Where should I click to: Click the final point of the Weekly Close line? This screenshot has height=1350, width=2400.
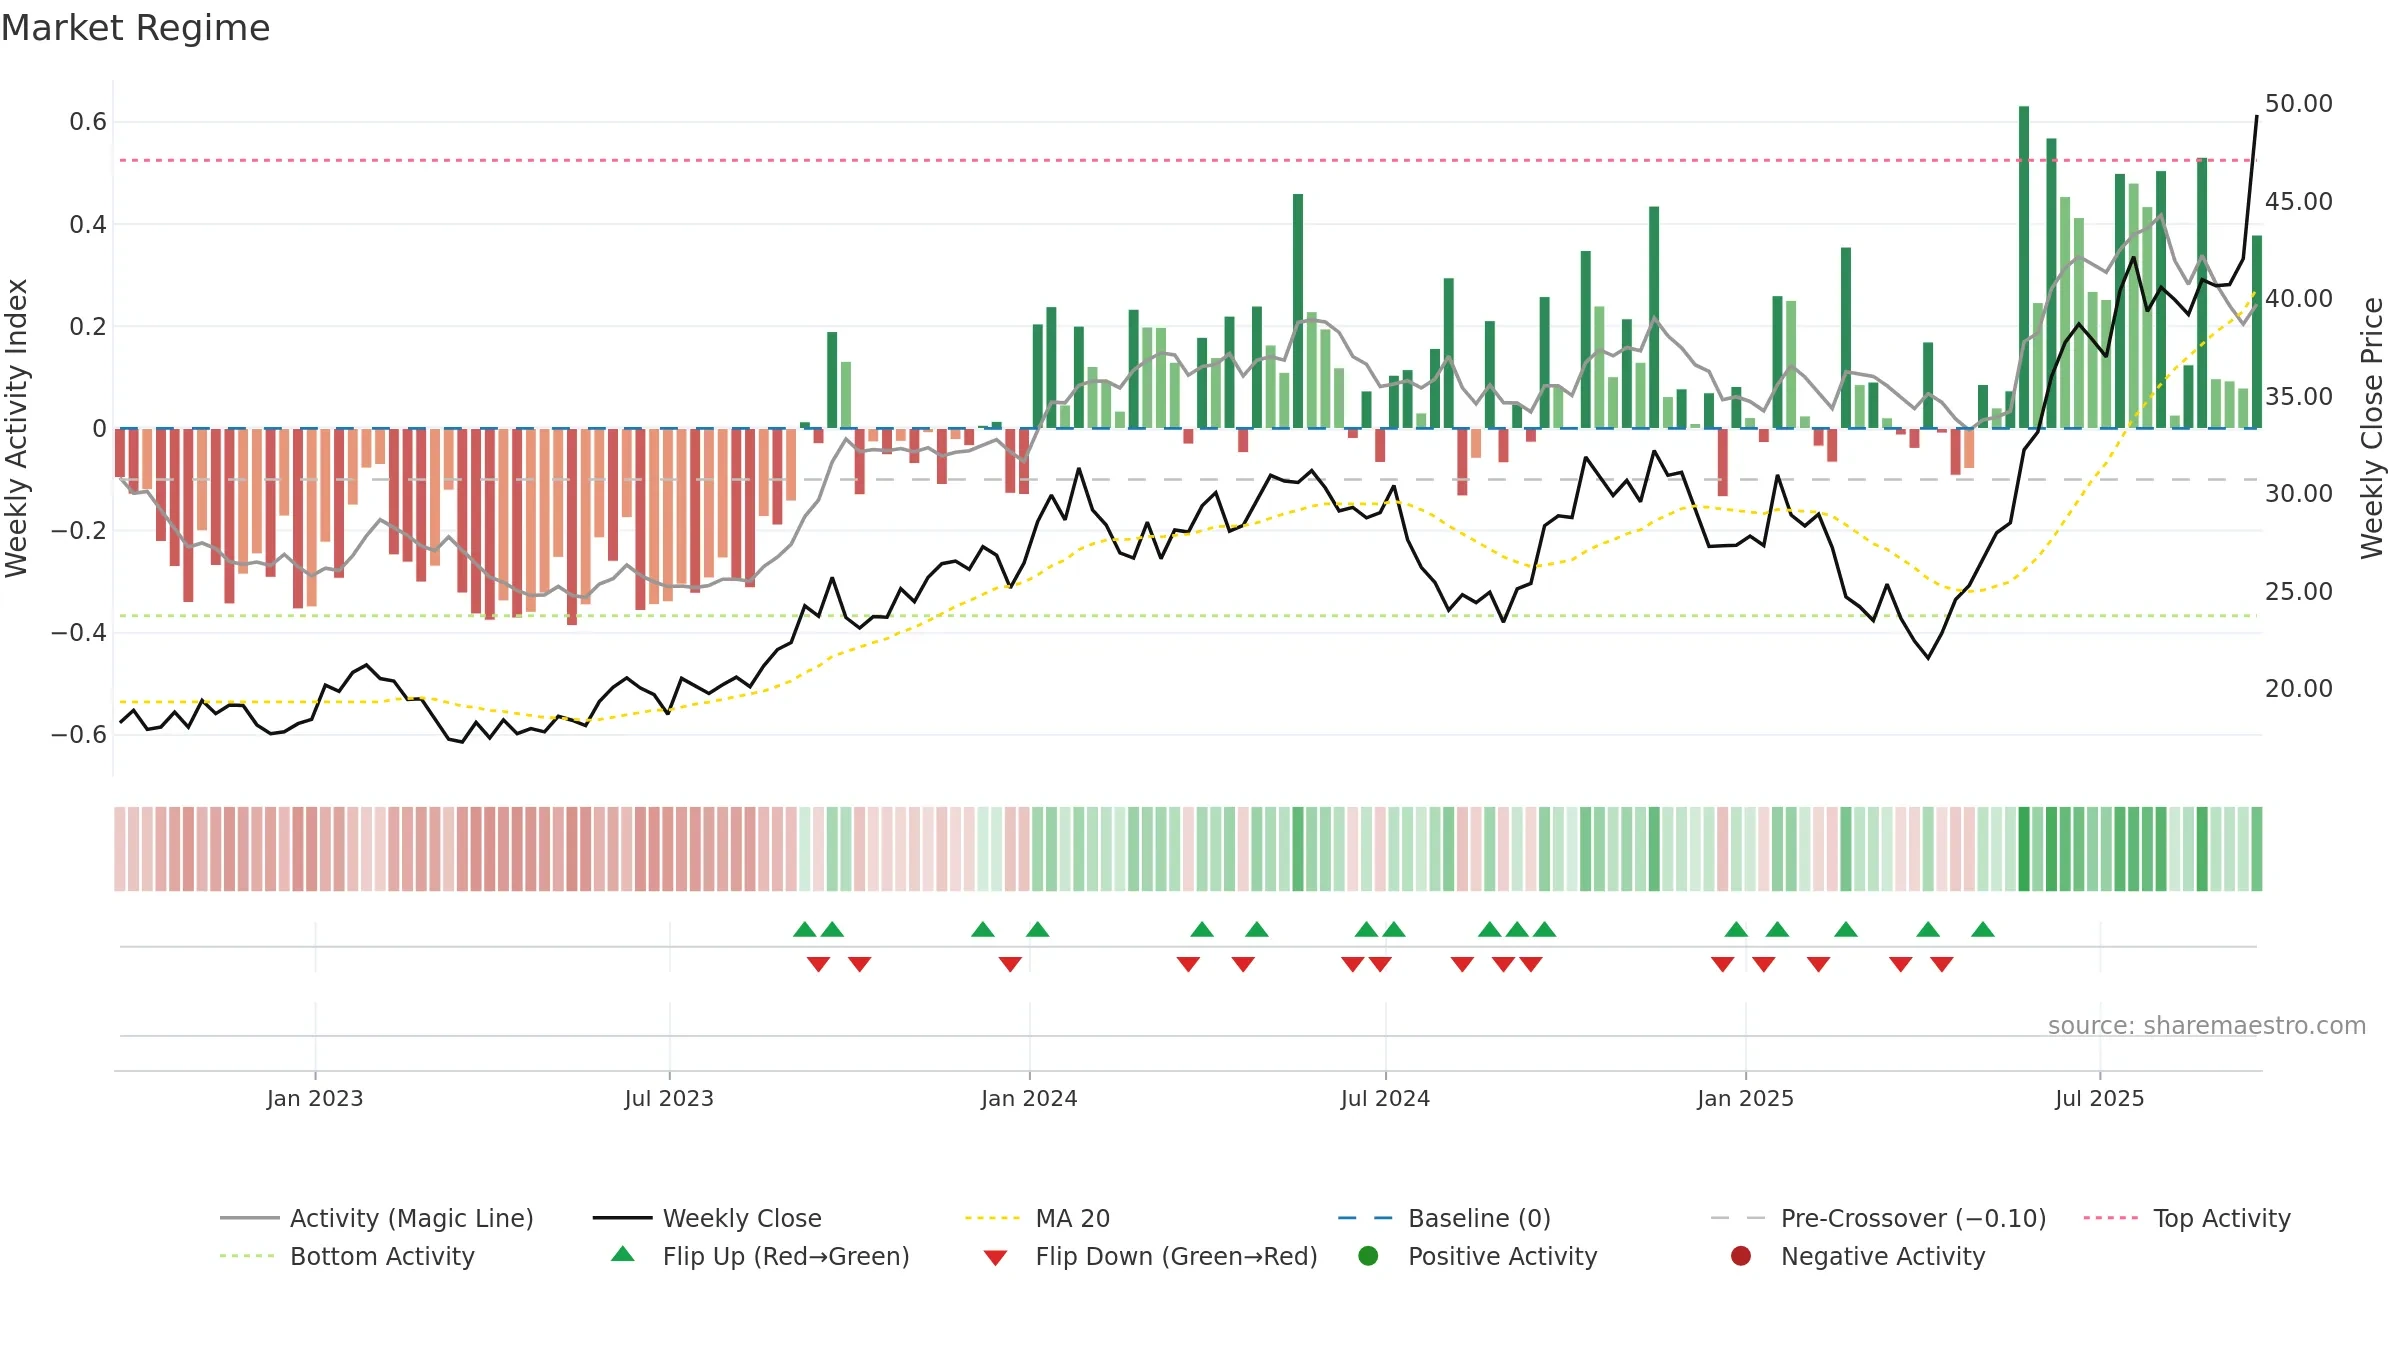click(x=2256, y=116)
